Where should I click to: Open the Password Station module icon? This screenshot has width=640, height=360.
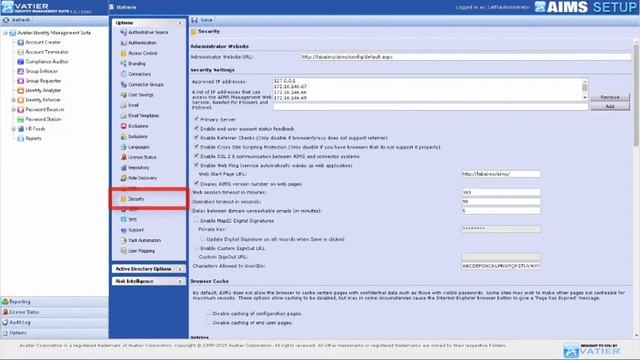click(20, 119)
